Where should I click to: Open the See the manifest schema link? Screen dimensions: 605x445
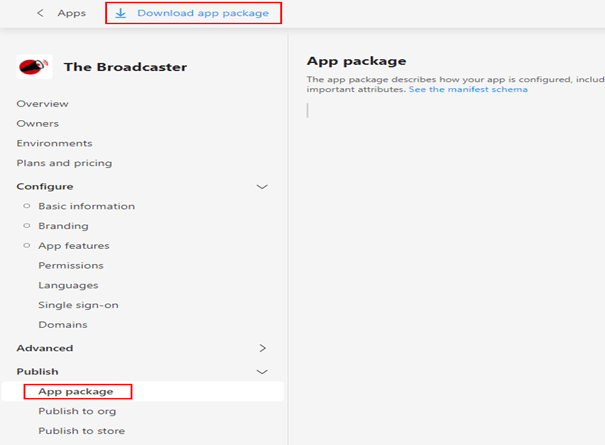pyautogui.click(x=468, y=89)
